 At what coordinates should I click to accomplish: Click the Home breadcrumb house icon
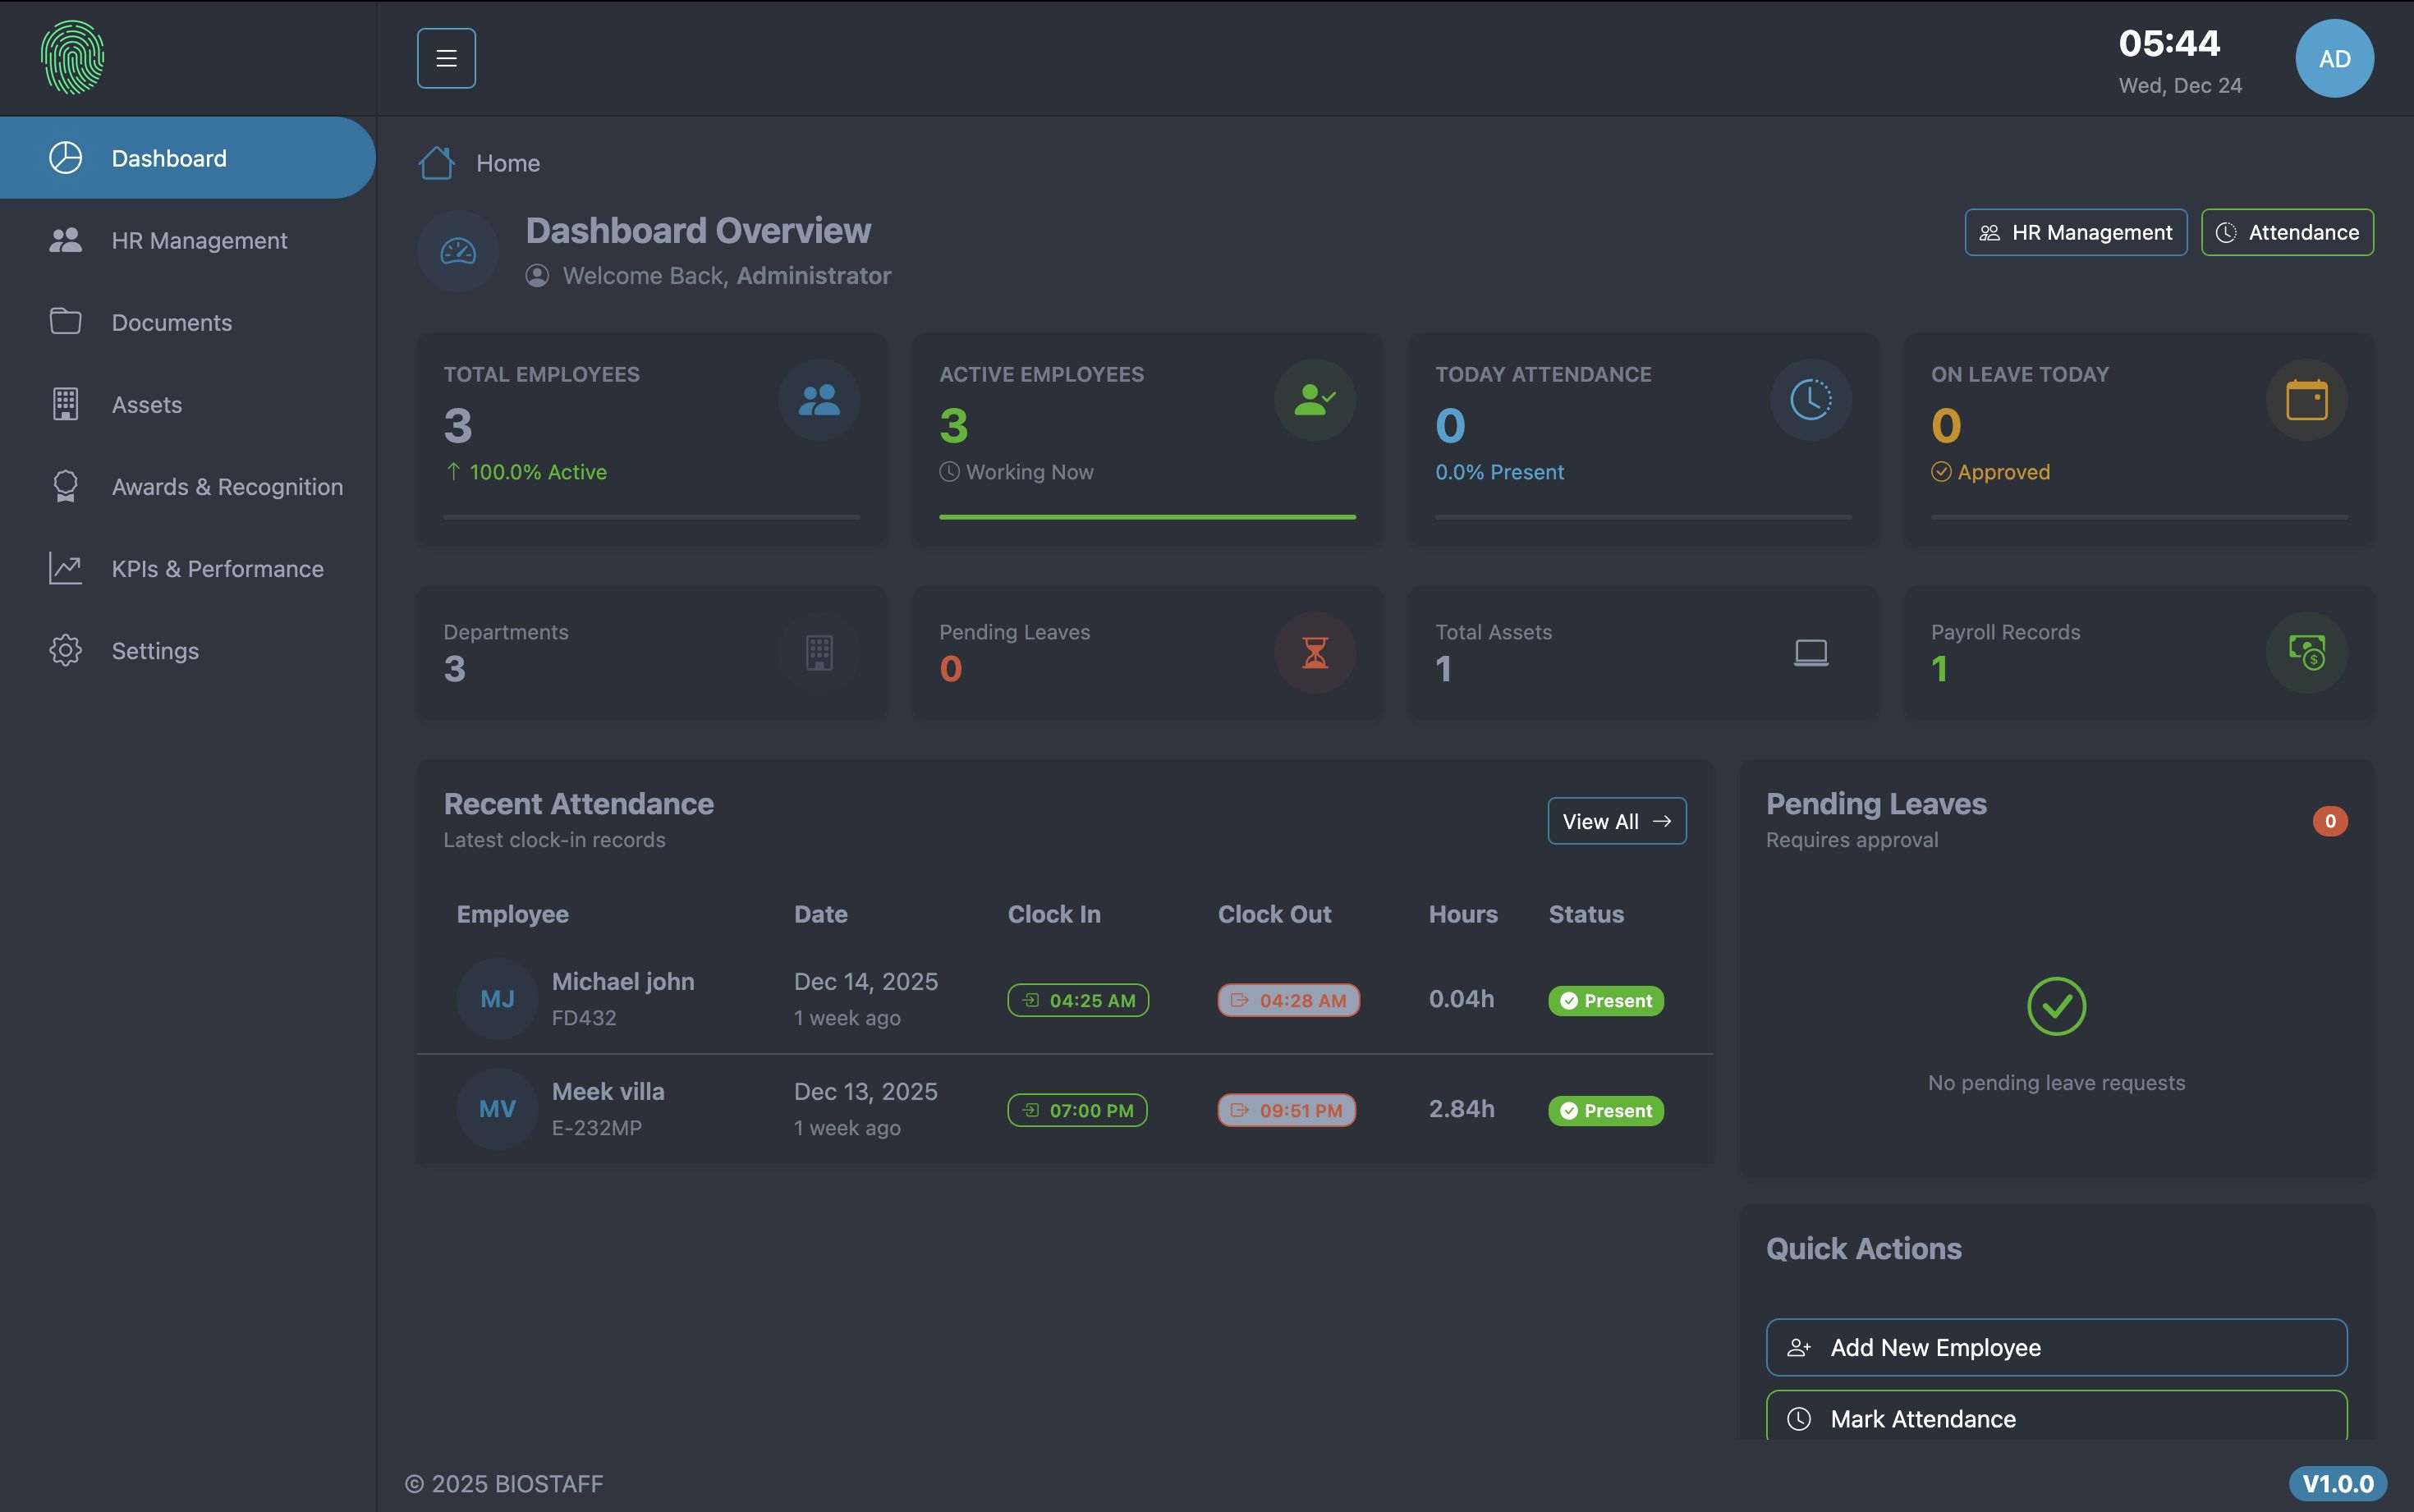436,163
